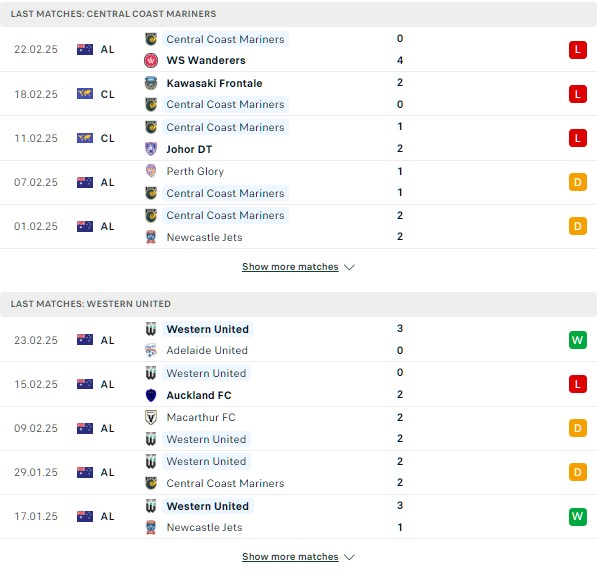Click date 07.02.25

click(x=36, y=182)
